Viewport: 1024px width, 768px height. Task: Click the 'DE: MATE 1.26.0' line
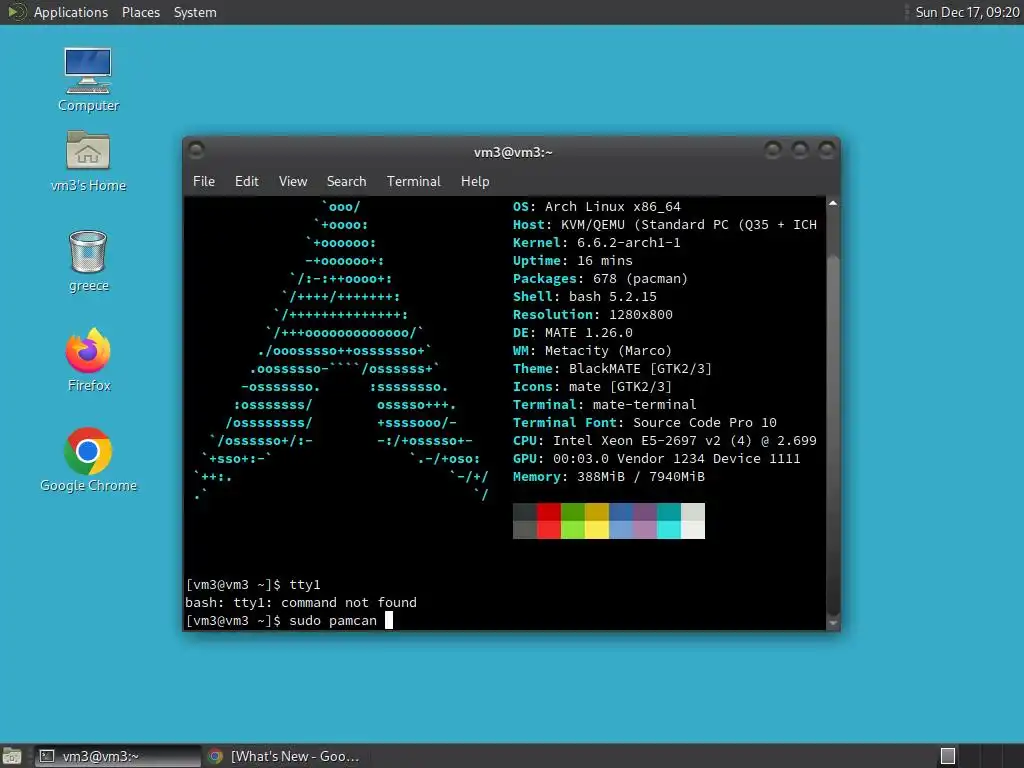point(573,333)
